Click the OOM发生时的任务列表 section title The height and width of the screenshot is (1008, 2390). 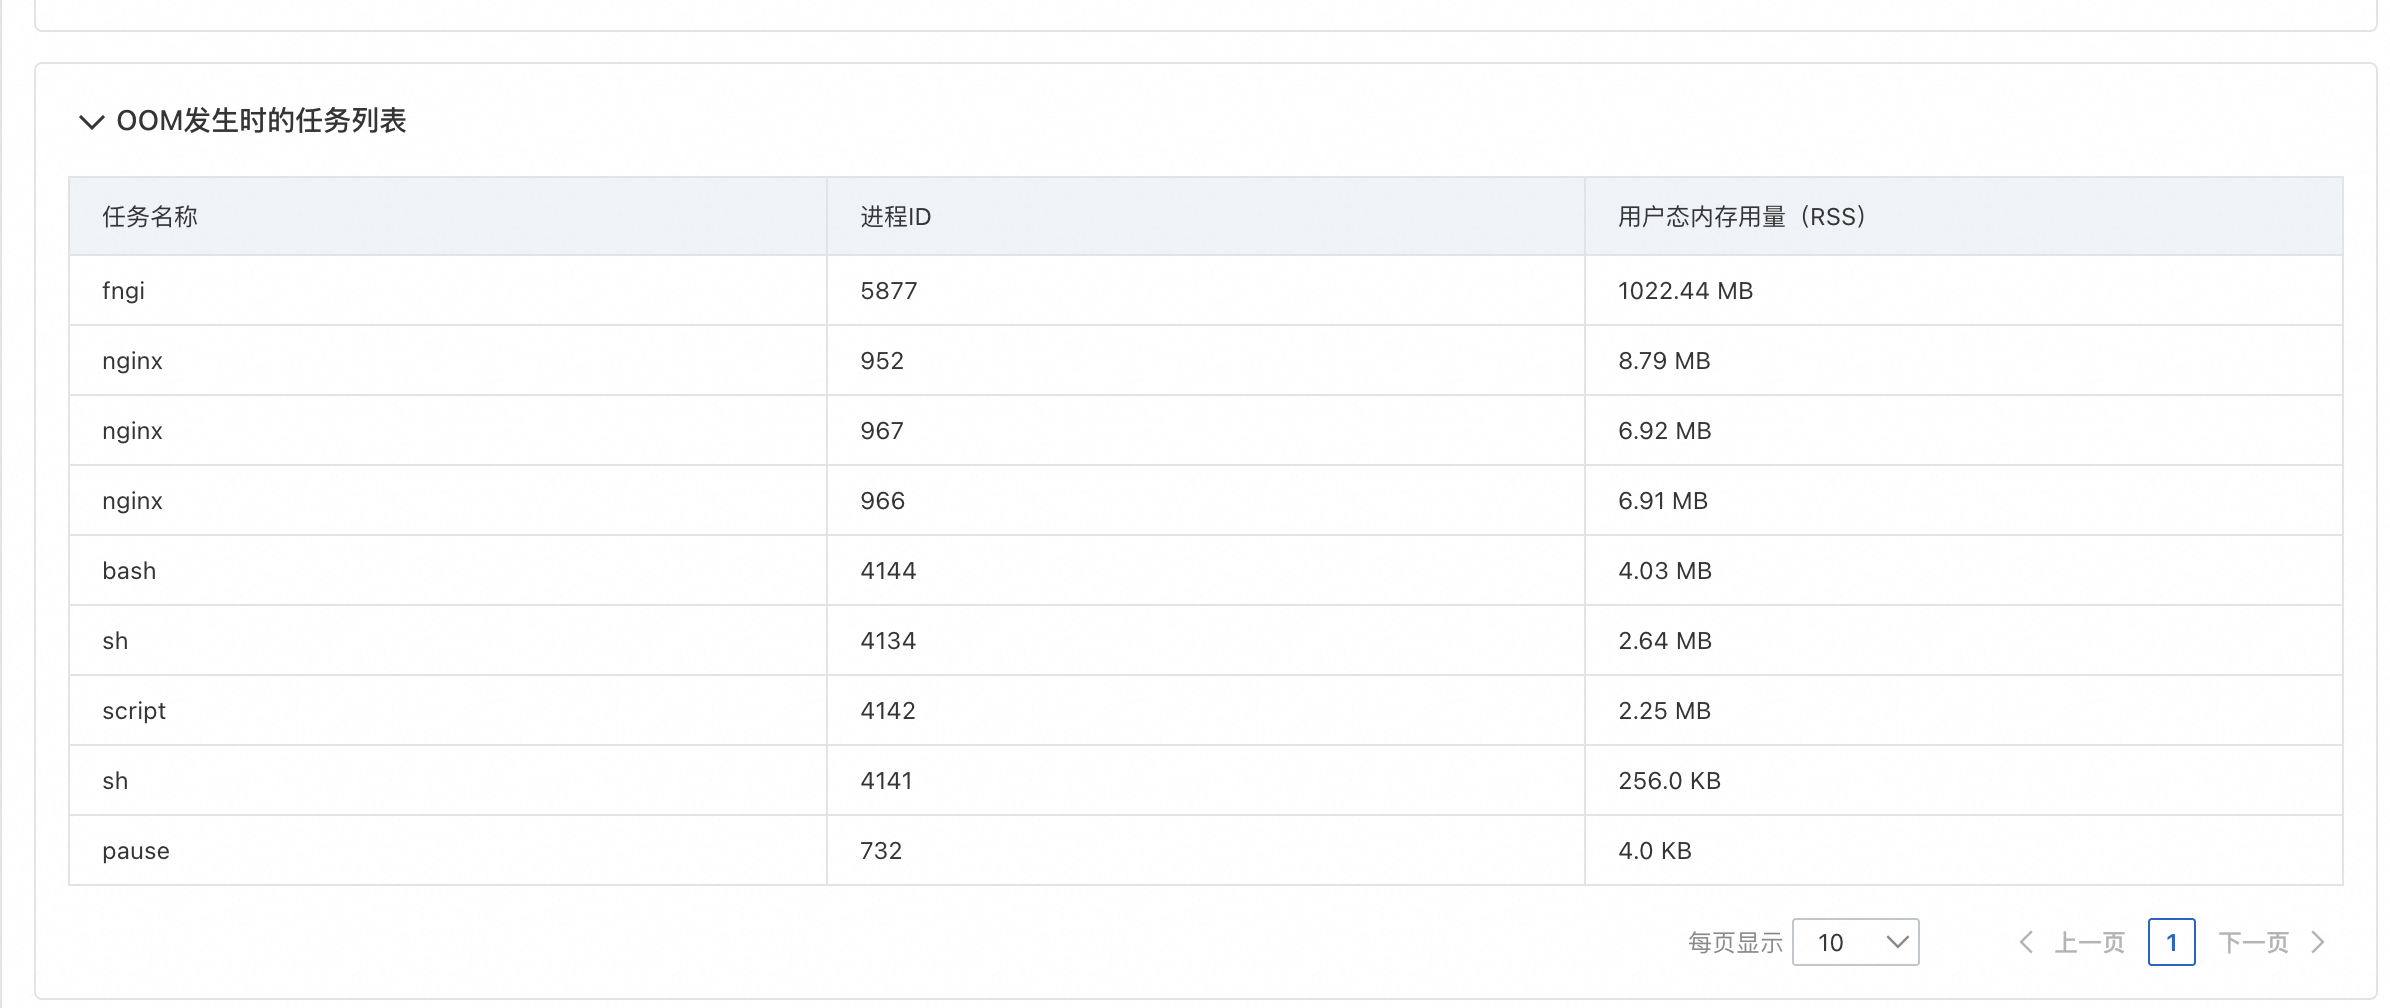coord(261,121)
